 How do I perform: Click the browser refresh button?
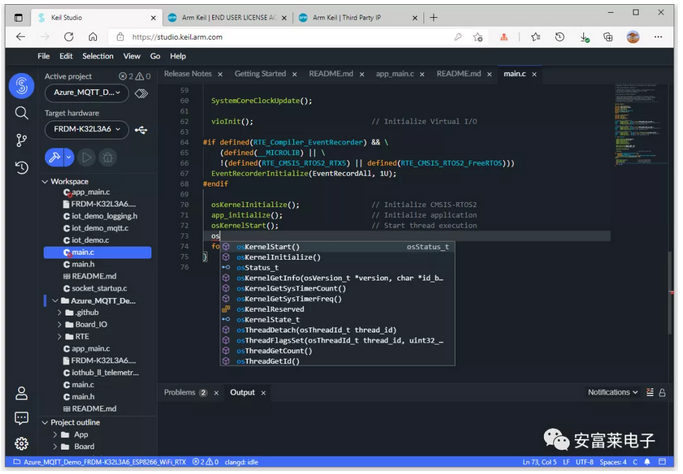click(x=69, y=37)
